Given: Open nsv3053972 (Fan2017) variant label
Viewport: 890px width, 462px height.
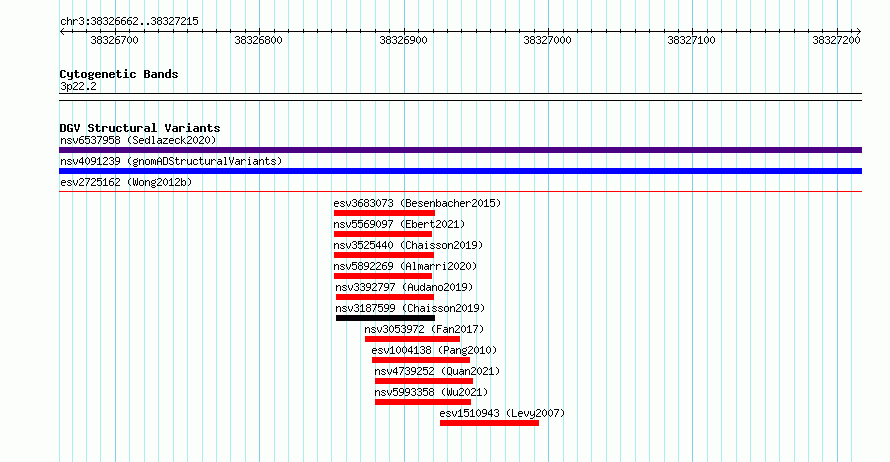Looking at the screenshot, I should [424, 329].
